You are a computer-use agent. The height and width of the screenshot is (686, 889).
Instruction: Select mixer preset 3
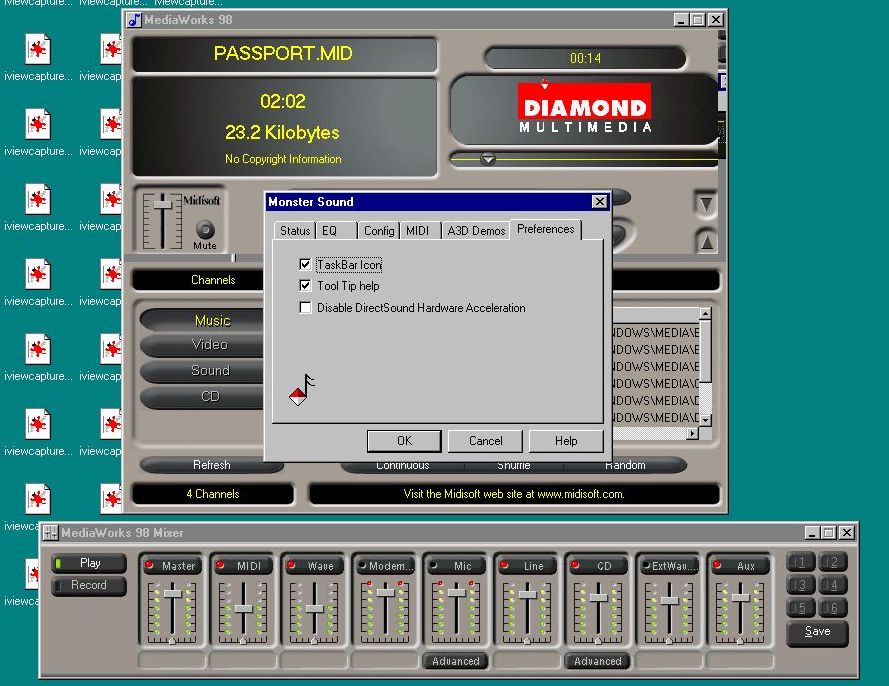pos(801,585)
